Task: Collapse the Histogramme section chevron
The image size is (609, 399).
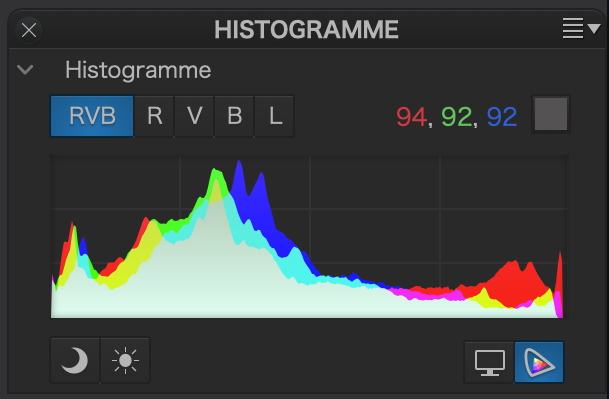Action: tap(25, 70)
